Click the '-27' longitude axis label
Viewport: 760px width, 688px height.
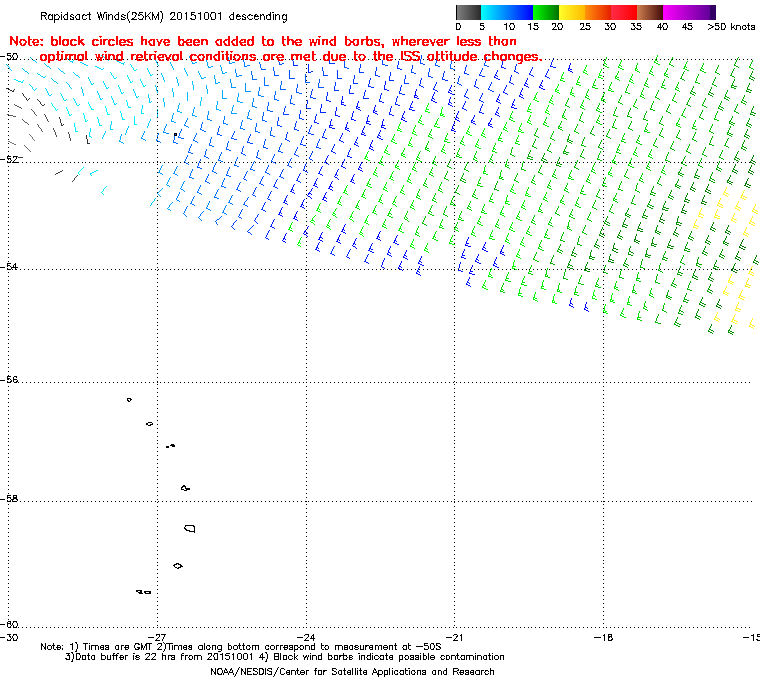[157, 637]
